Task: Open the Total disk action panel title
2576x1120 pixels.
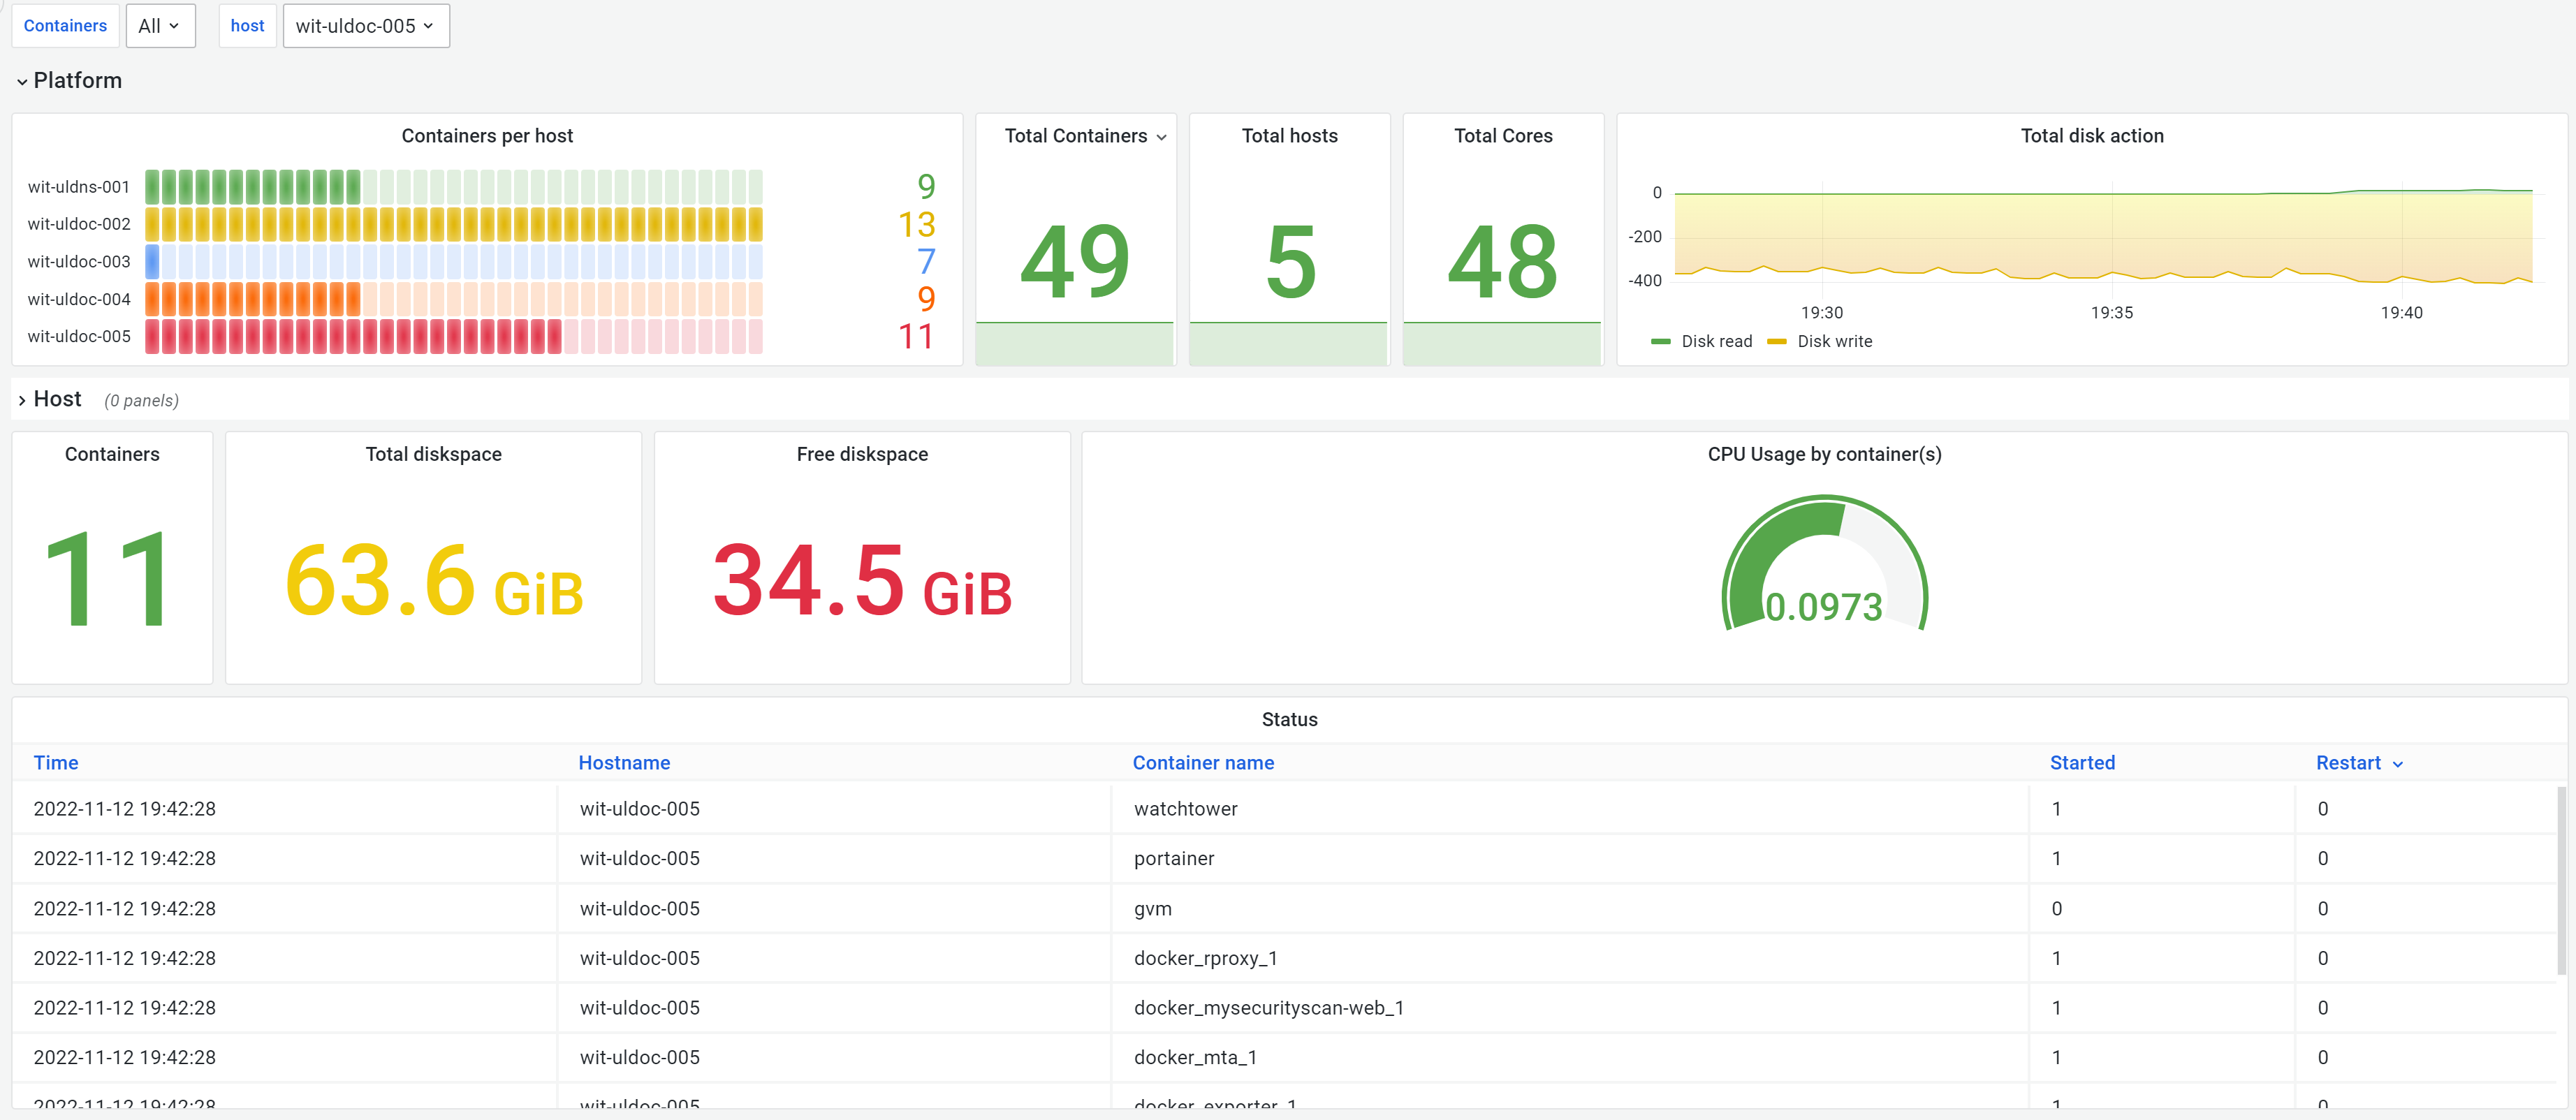Action: click(x=2091, y=136)
